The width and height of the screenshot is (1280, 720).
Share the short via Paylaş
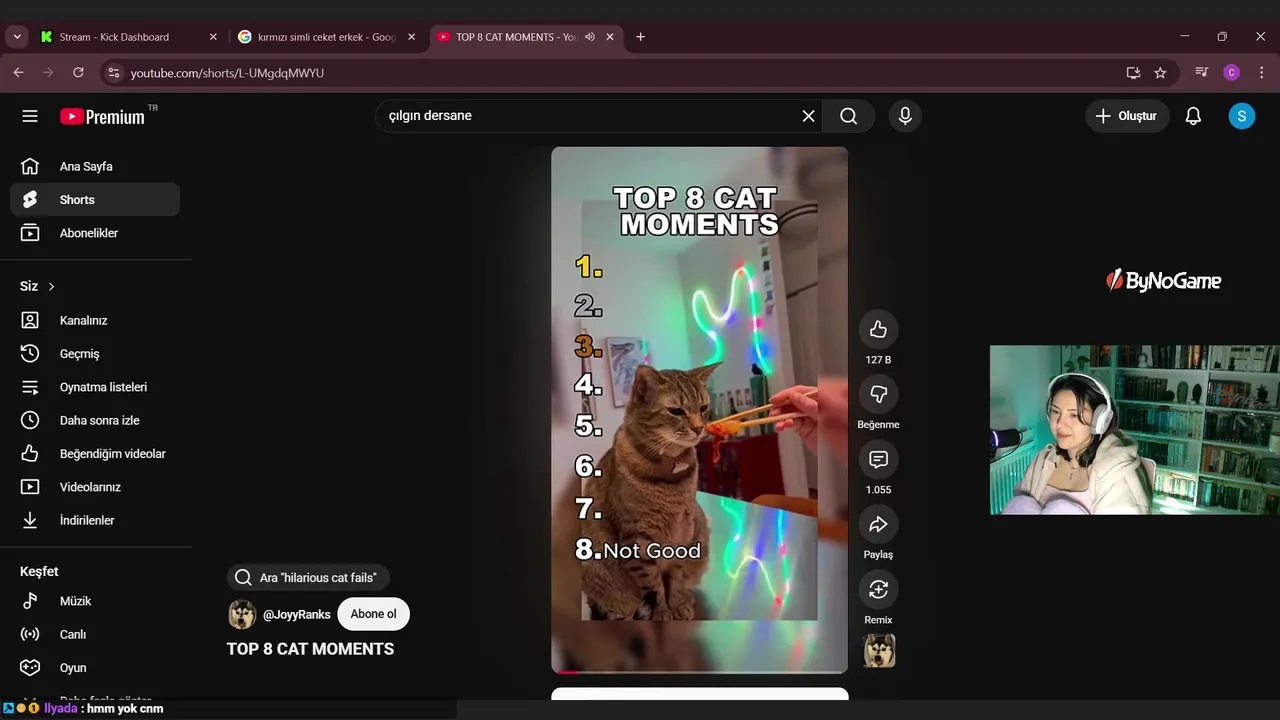pyautogui.click(x=878, y=524)
